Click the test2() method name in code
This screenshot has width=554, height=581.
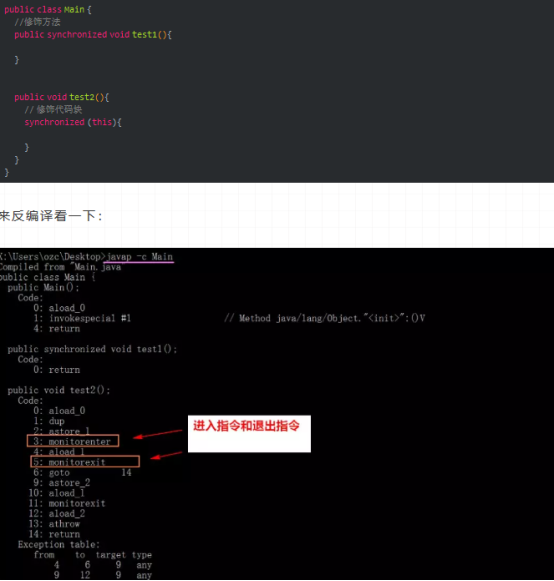click(89, 97)
